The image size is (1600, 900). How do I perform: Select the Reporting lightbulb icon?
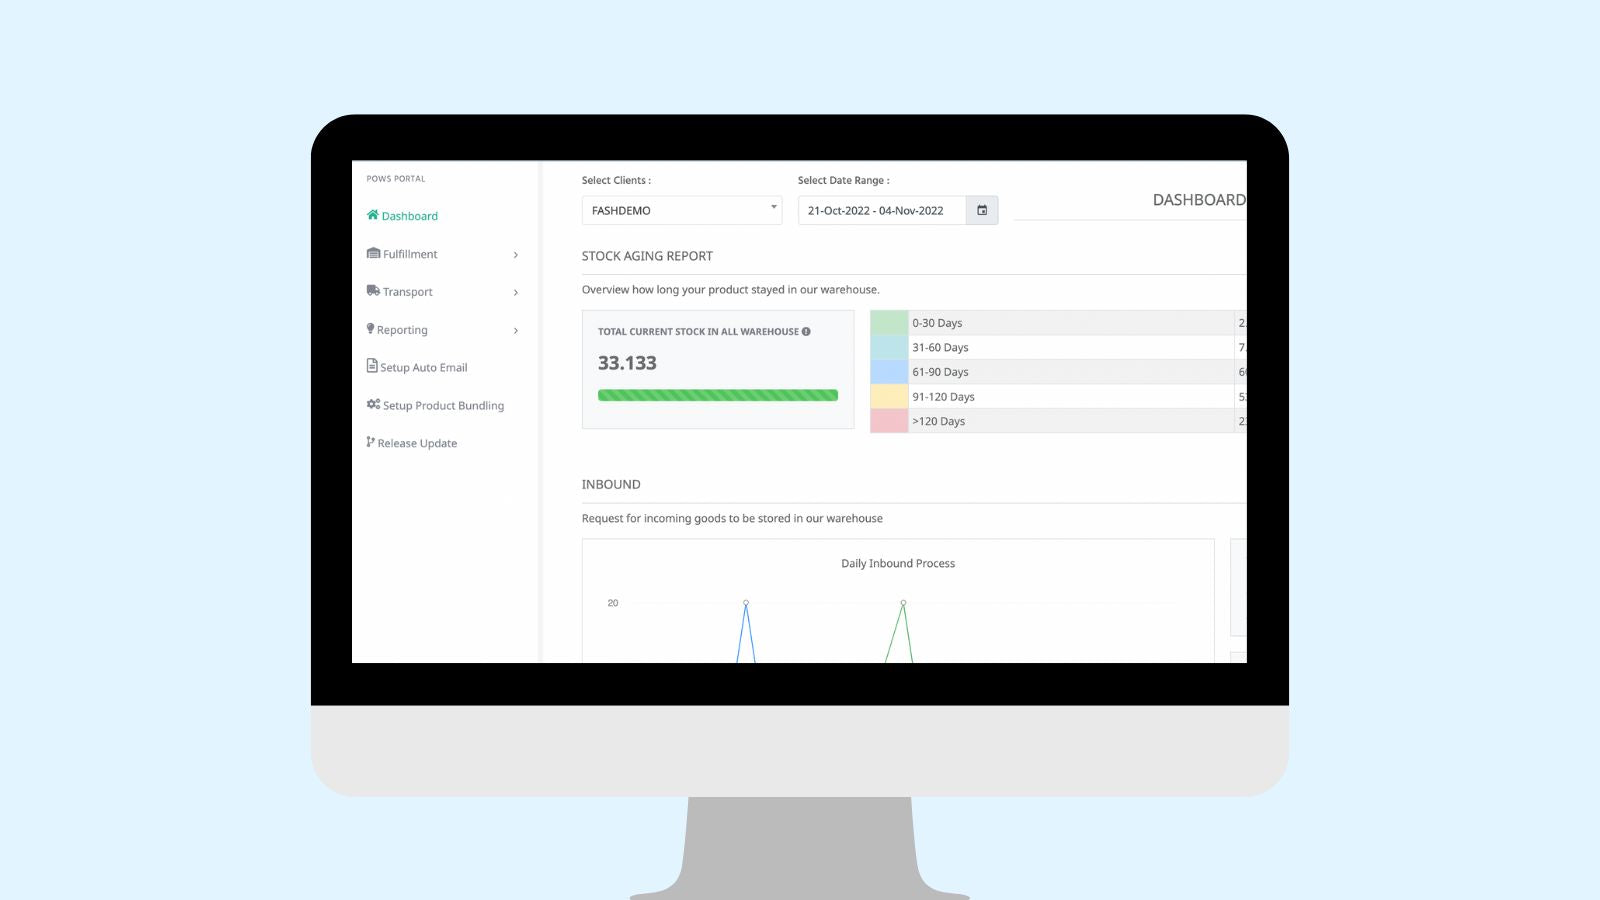coord(371,329)
